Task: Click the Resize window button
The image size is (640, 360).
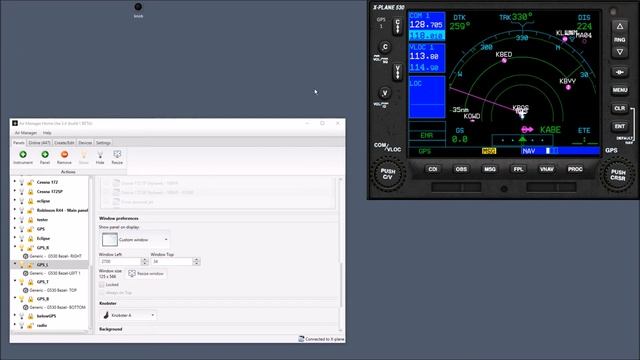Action: click(146, 273)
